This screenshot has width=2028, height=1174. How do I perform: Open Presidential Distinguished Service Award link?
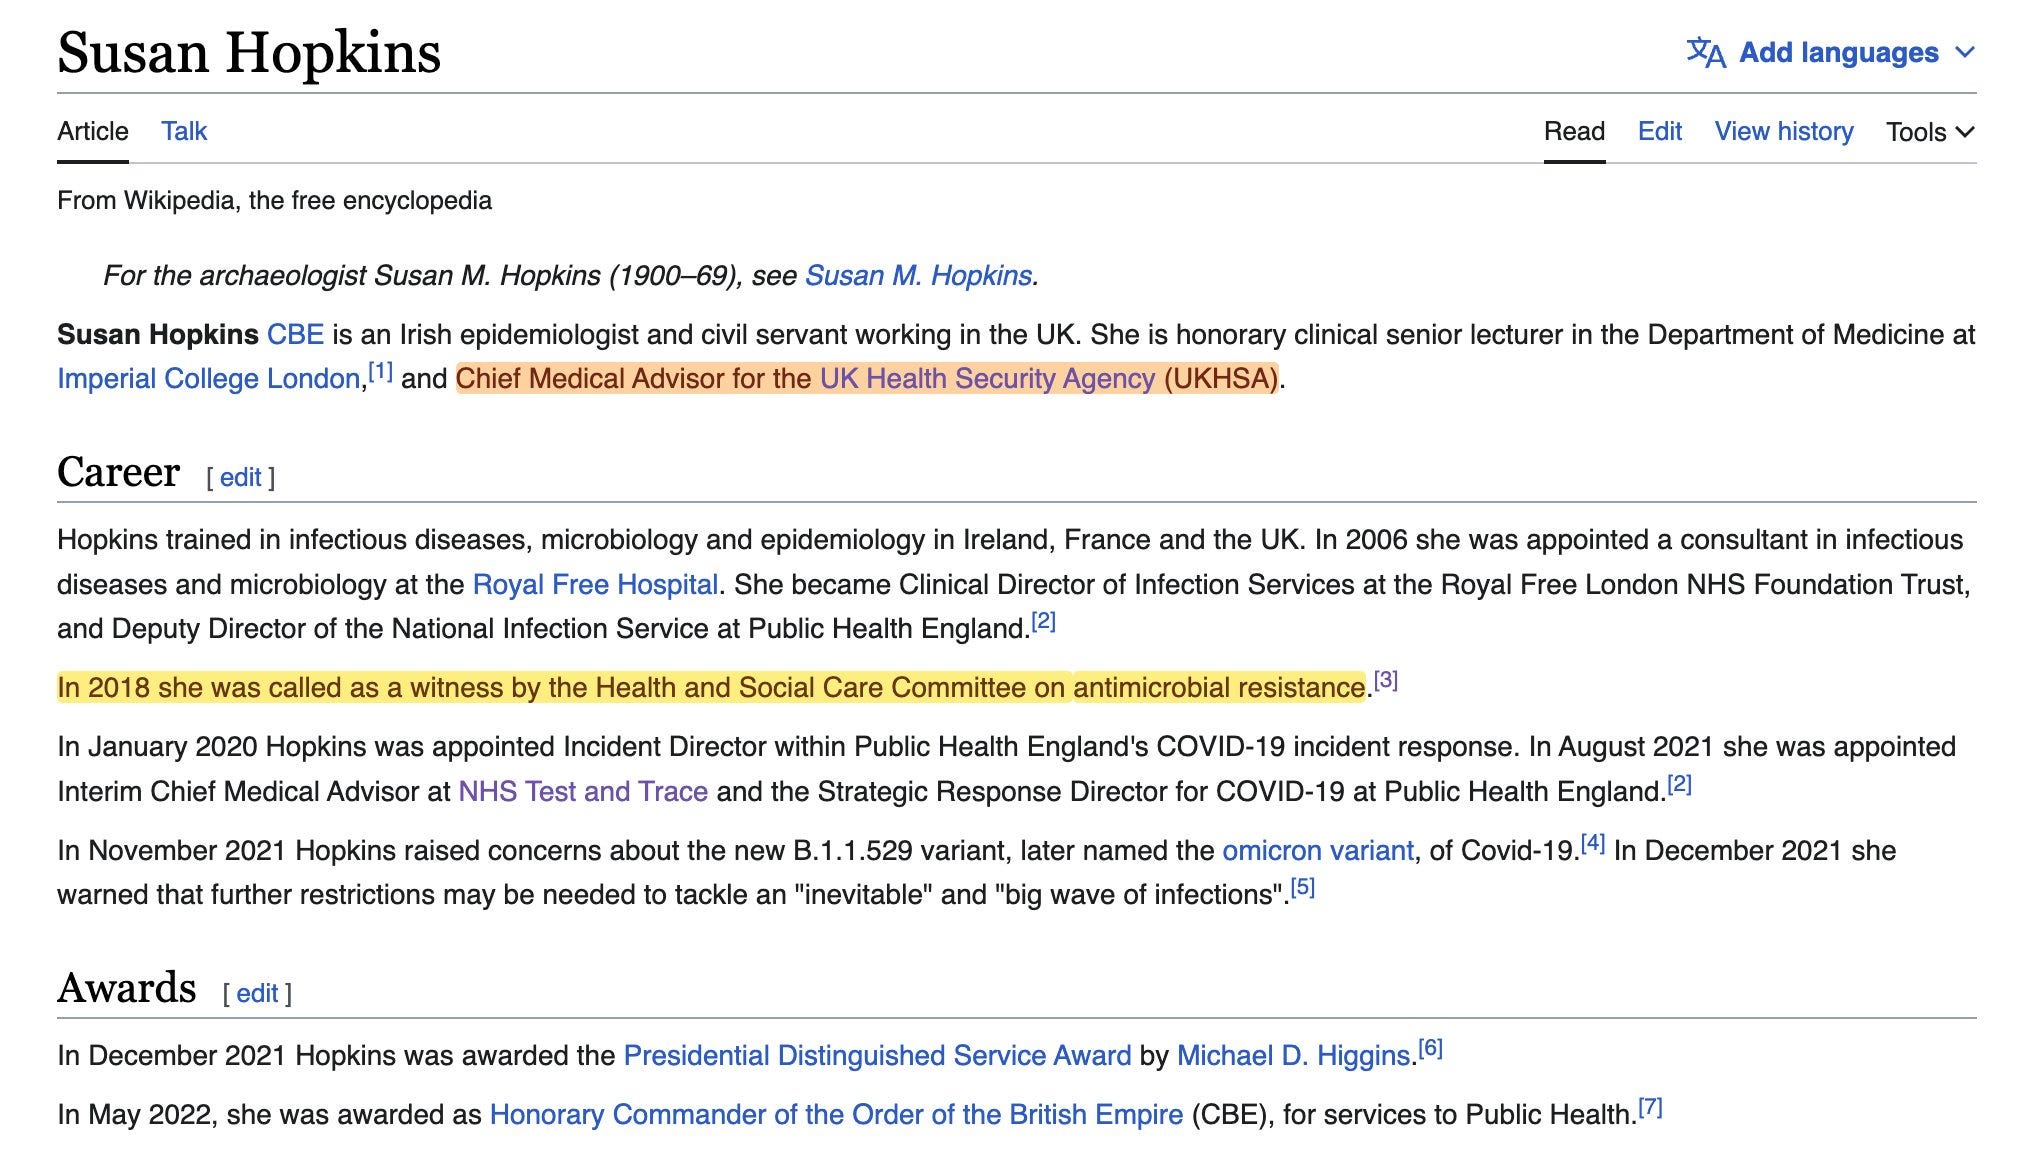click(x=877, y=1055)
